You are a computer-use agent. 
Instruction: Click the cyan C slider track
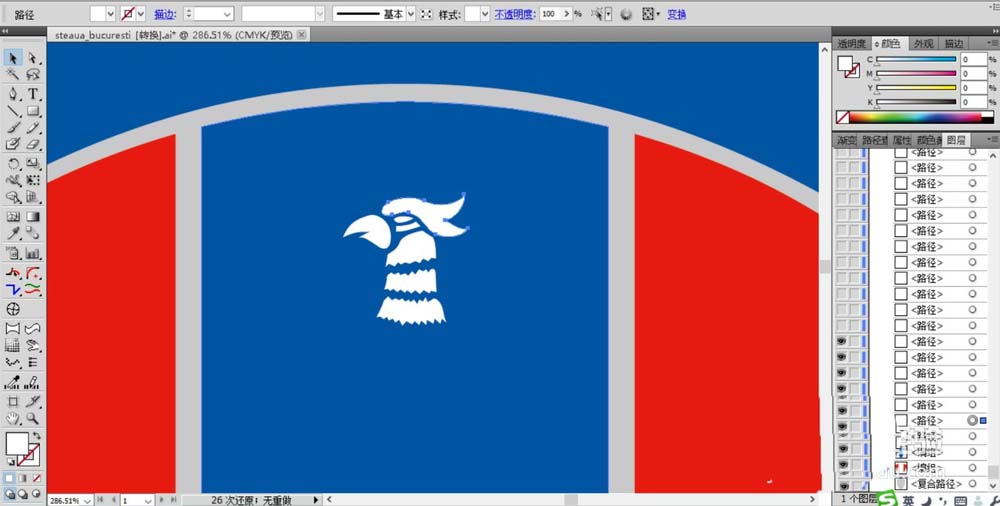click(916, 59)
